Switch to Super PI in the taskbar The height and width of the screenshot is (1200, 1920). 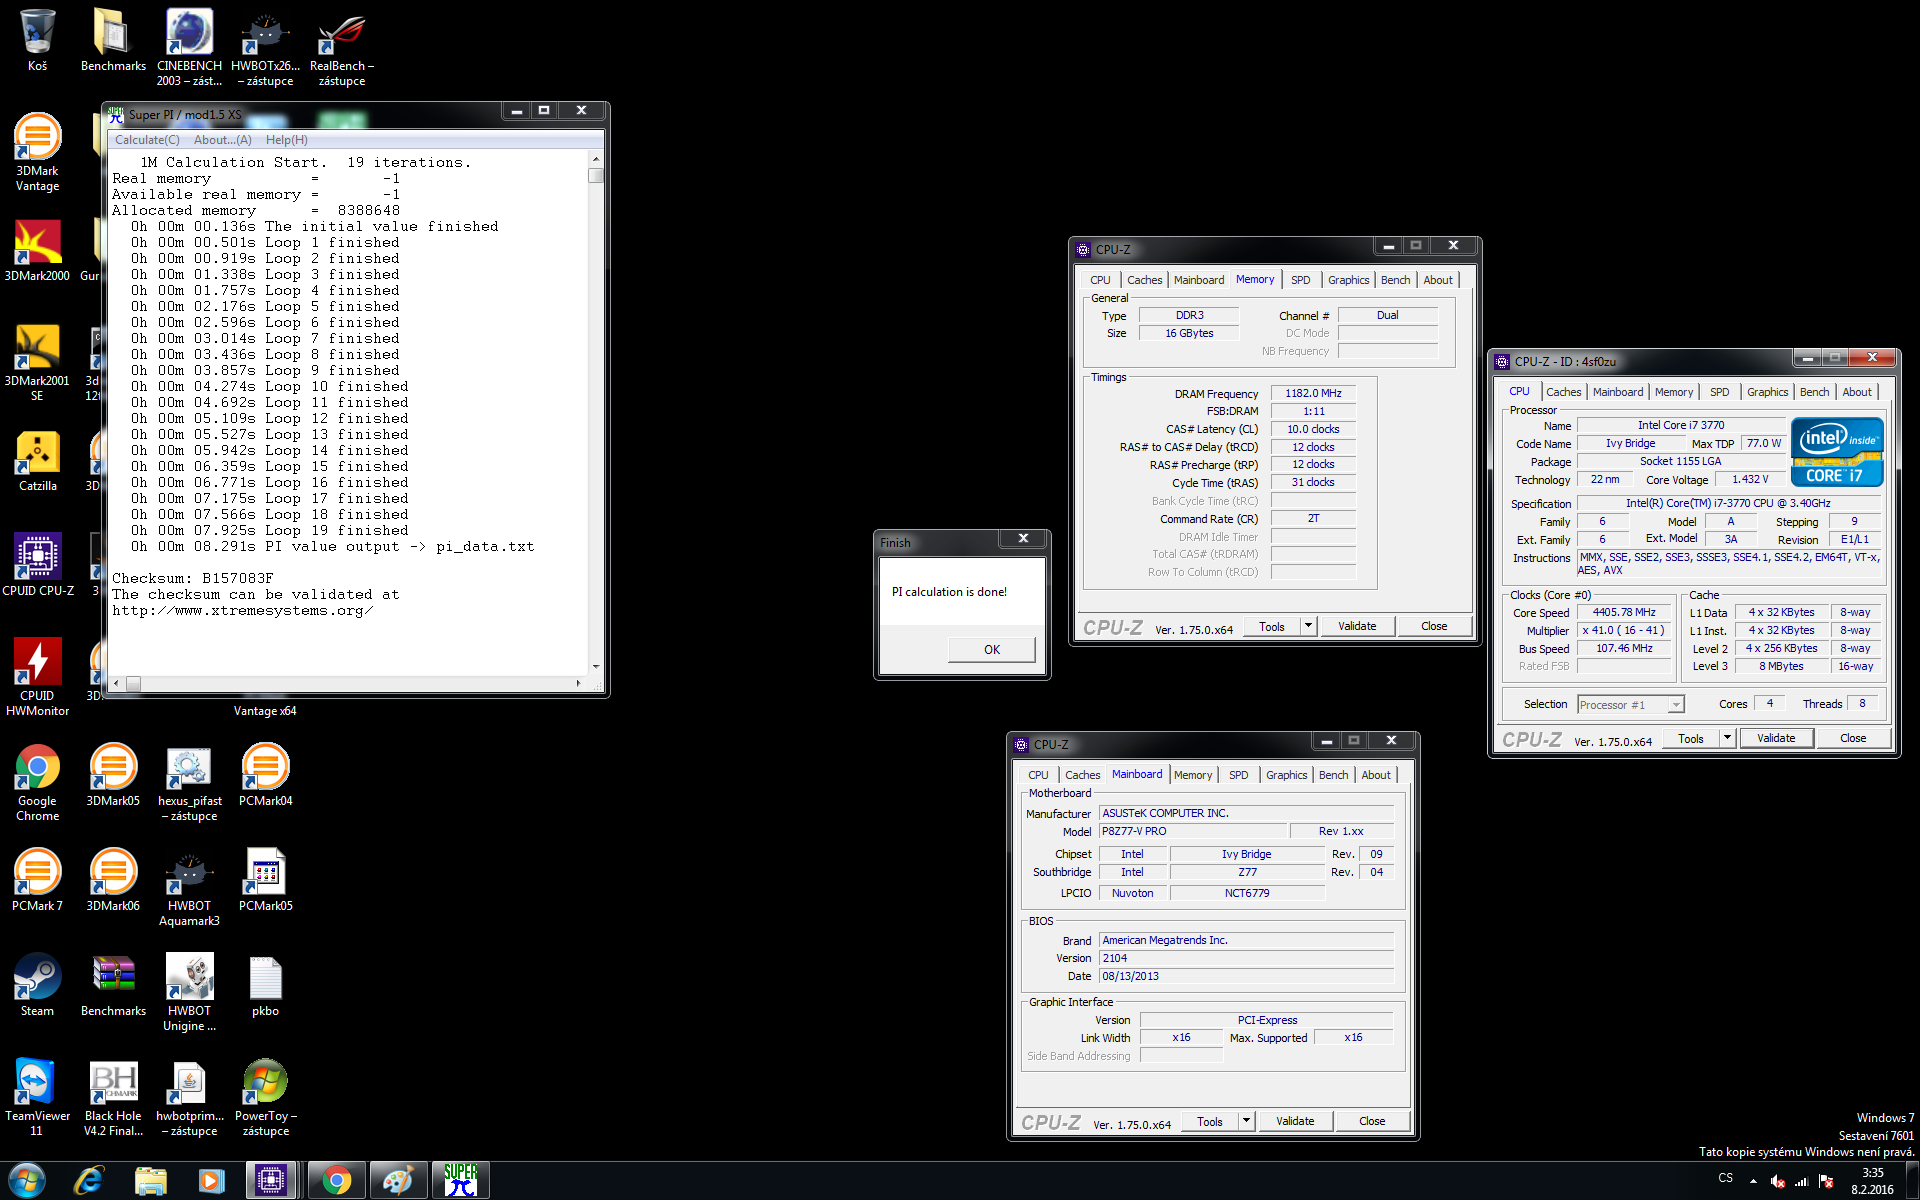(x=461, y=1181)
